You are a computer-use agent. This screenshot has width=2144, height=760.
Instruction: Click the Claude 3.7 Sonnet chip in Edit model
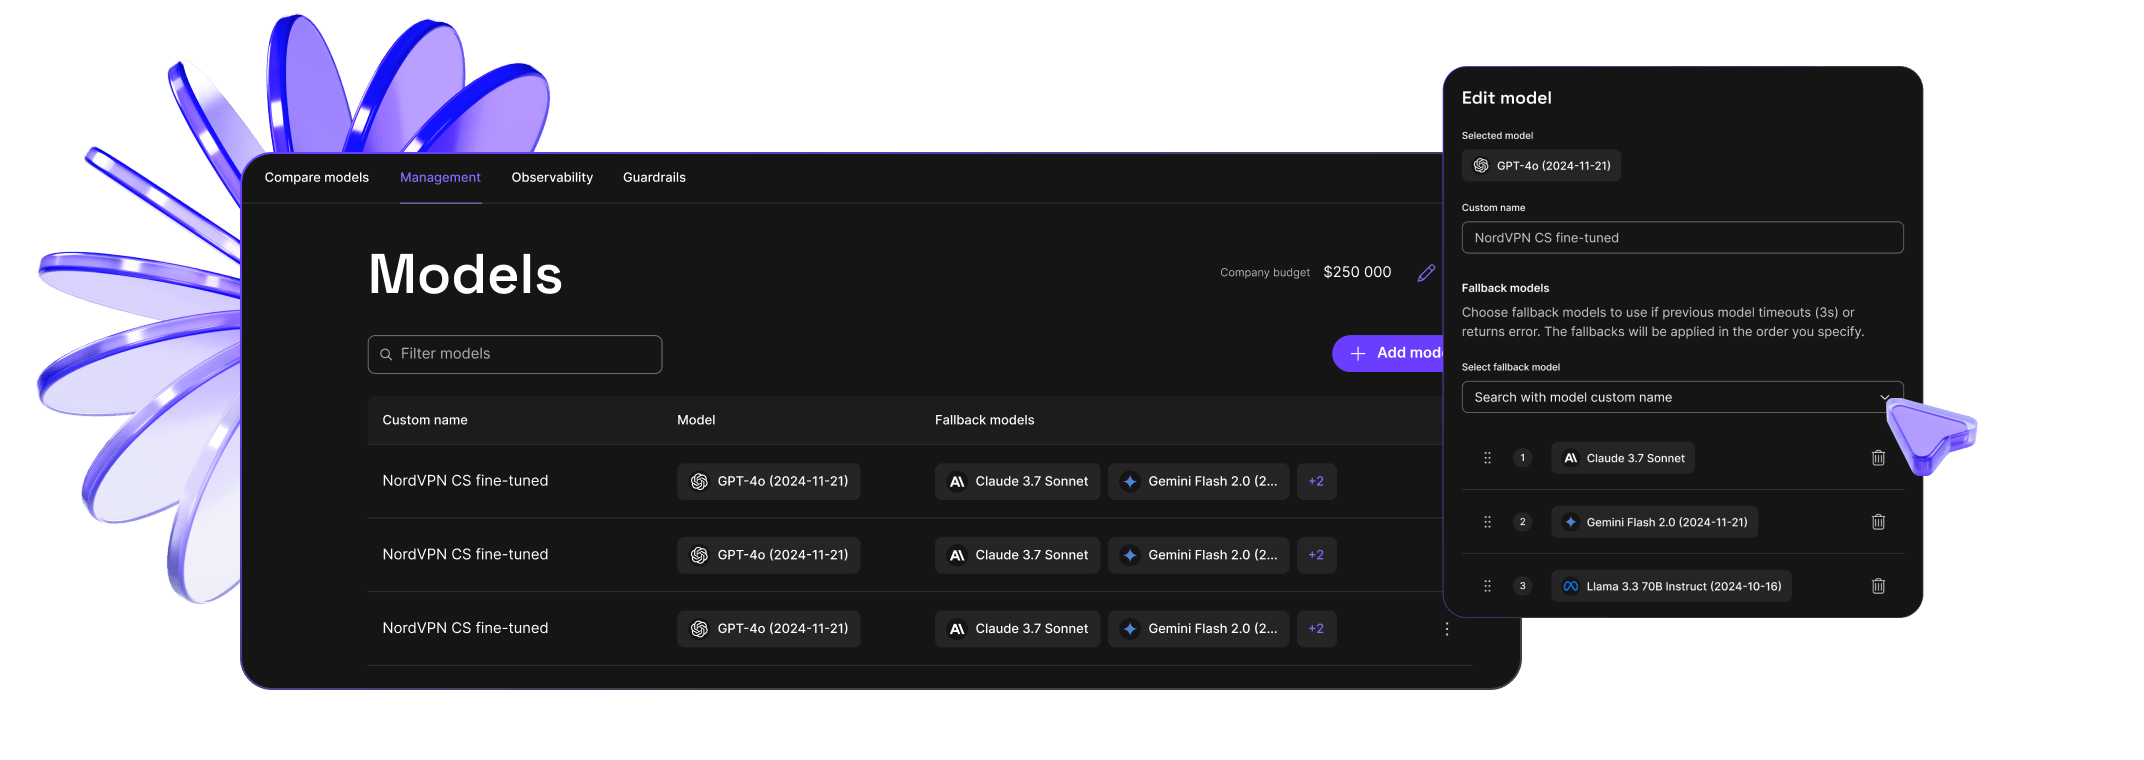1623,458
